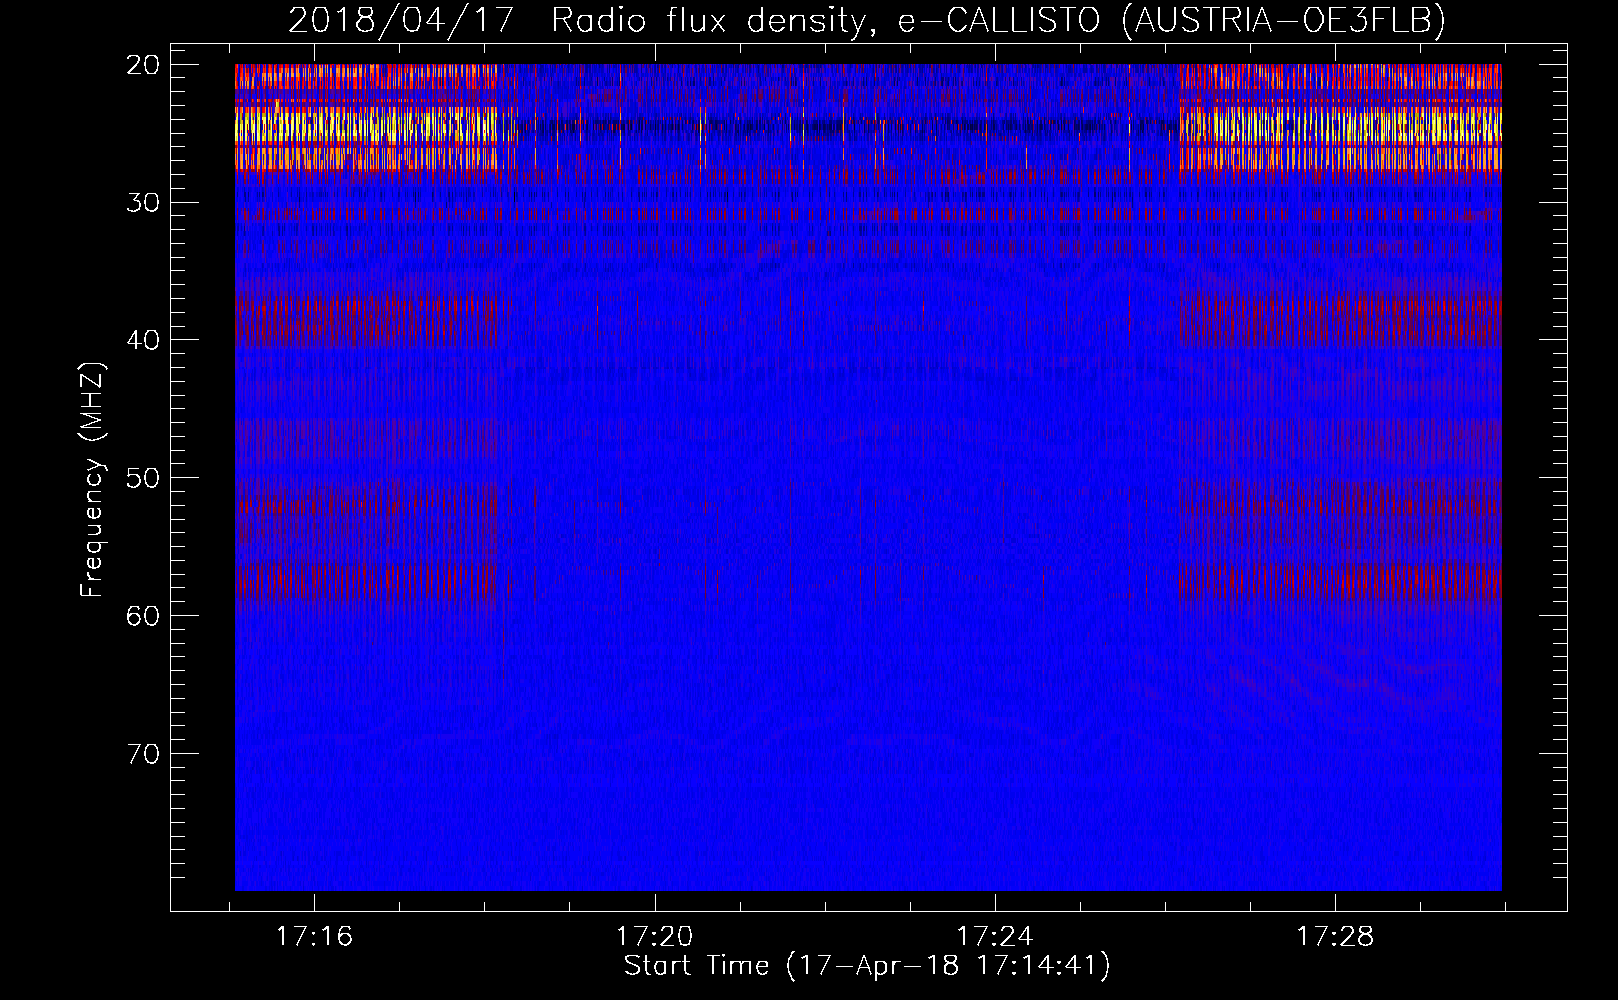The height and width of the screenshot is (1000, 1618).
Task: Click the 20 MHz frequency tick label
Action: coord(144,65)
